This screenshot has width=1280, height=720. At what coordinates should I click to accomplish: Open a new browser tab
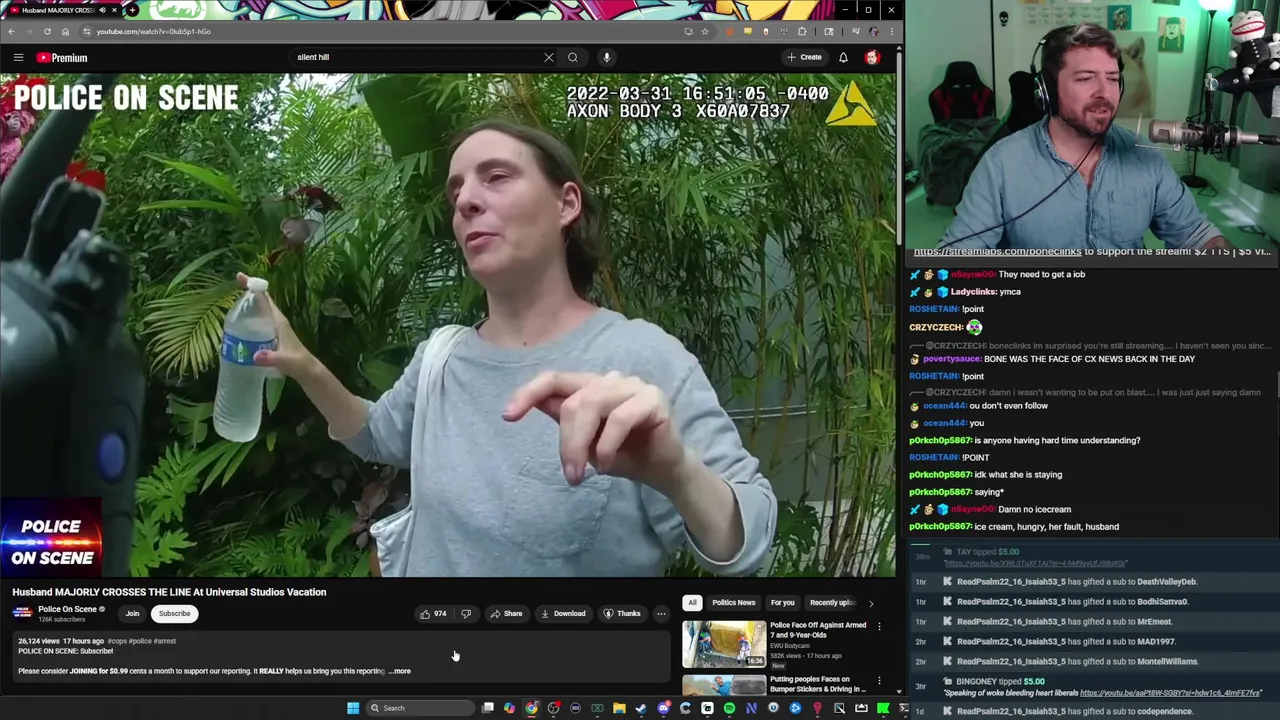(132, 10)
